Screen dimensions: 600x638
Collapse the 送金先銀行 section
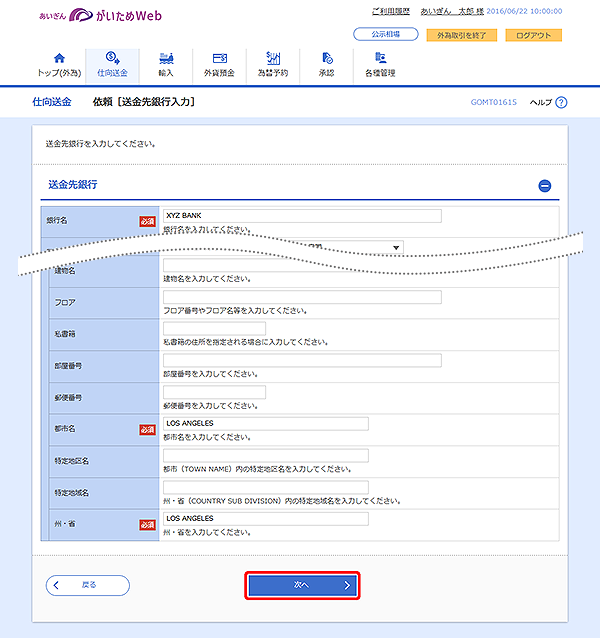[545, 186]
